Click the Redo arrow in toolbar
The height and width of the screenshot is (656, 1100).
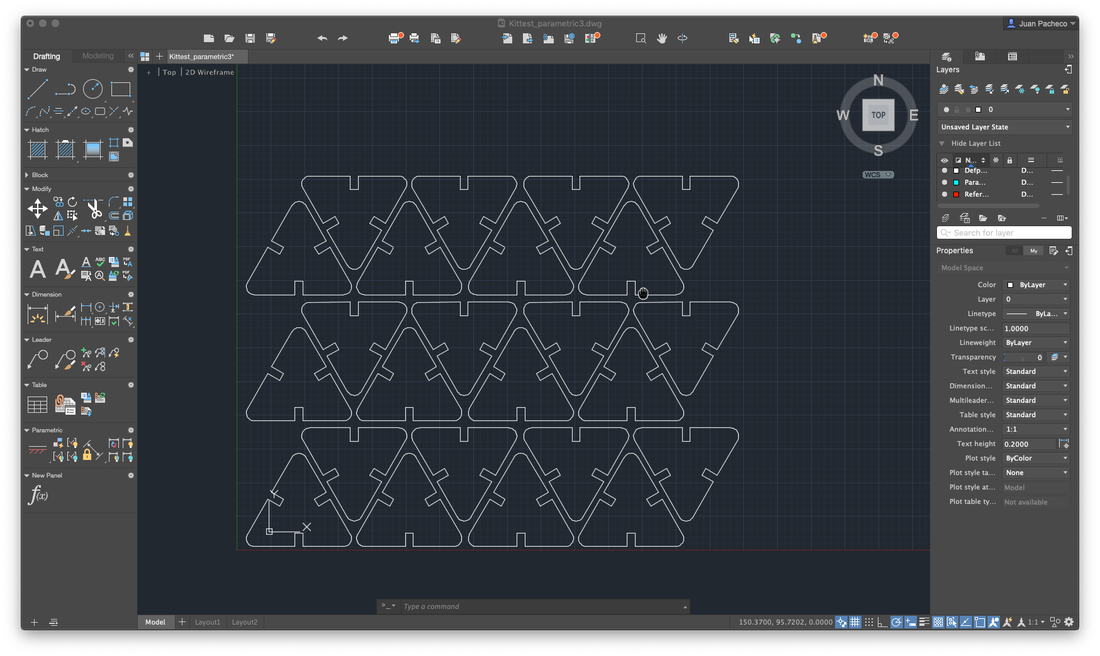click(342, 38)
